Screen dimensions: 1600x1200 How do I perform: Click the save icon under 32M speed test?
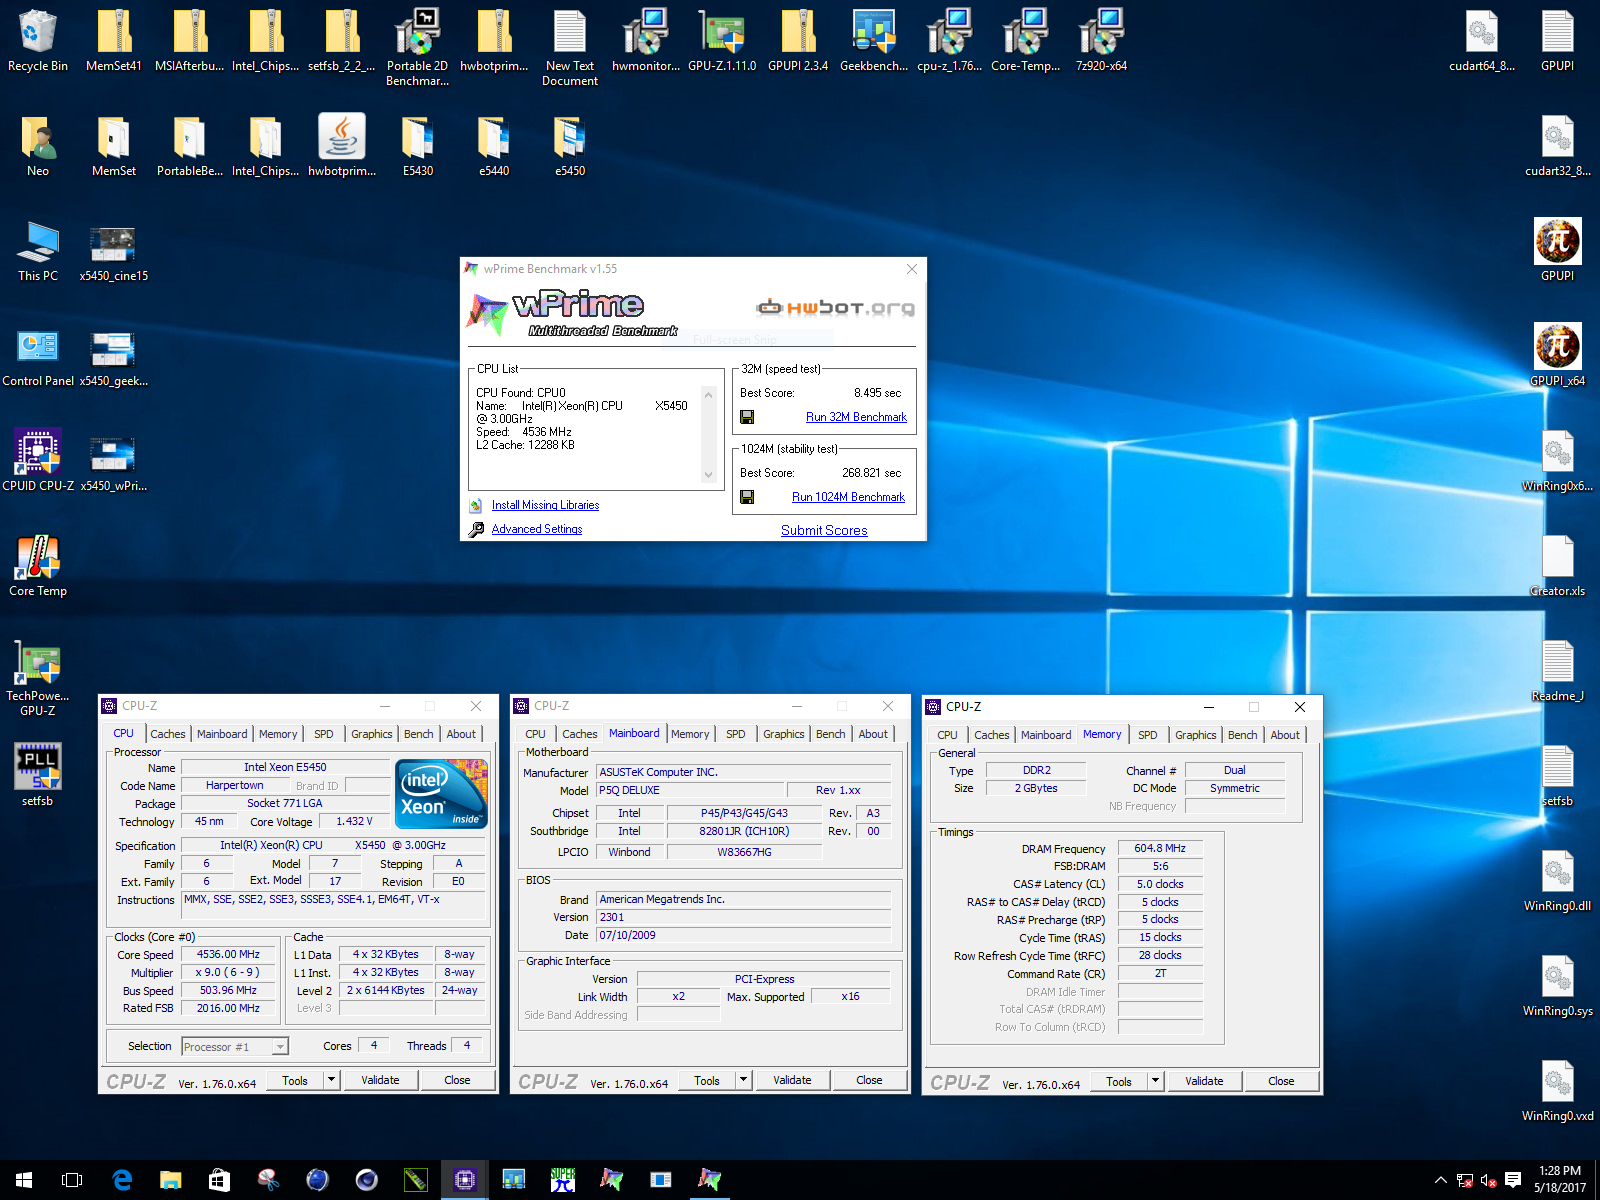(x=747, y=417)
